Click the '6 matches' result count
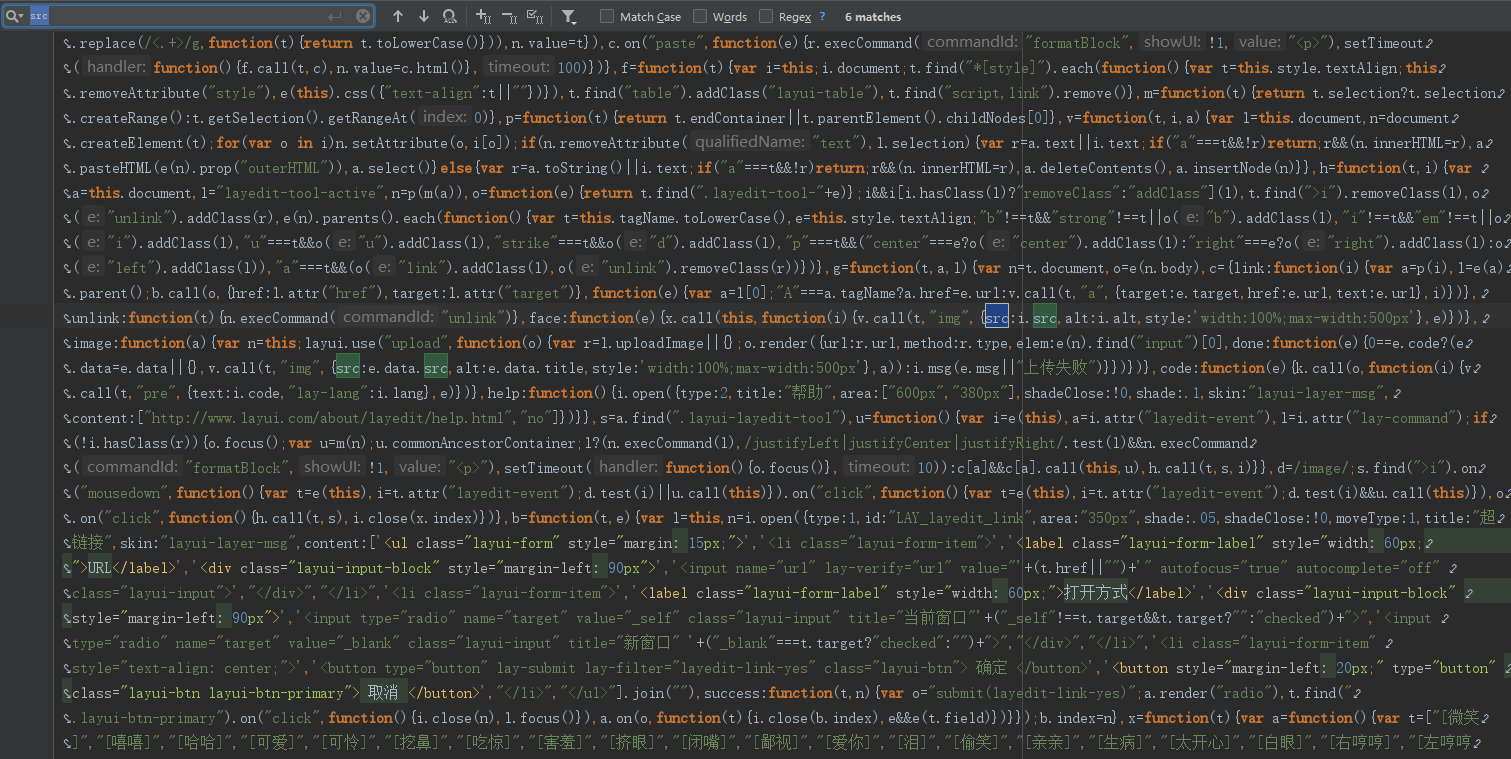The height and width of the screenshot is (759, 1511). (873, 17)
